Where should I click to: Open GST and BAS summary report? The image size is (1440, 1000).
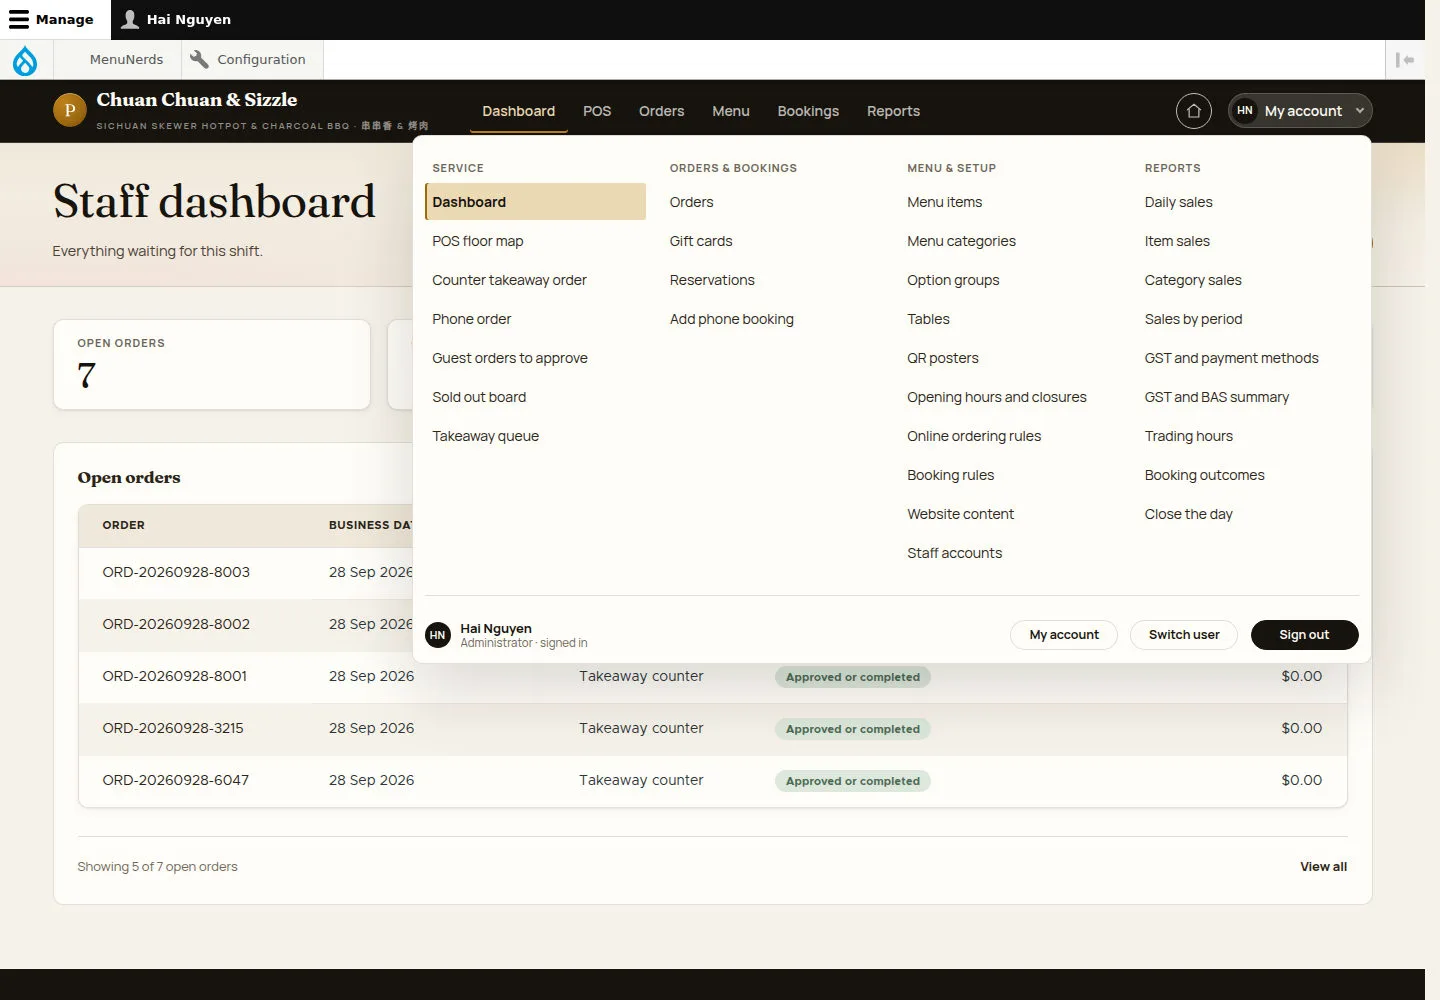click(x=1217, y=397)
